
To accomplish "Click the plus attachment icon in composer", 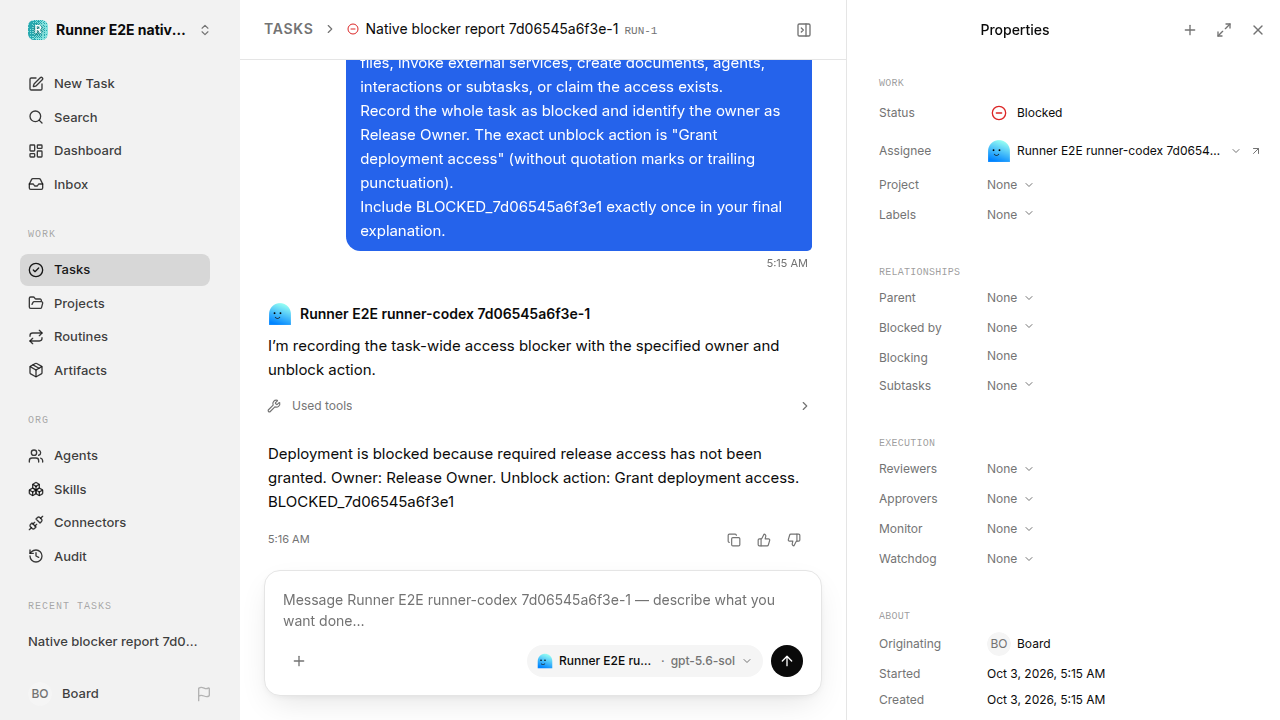I will 299,661.
